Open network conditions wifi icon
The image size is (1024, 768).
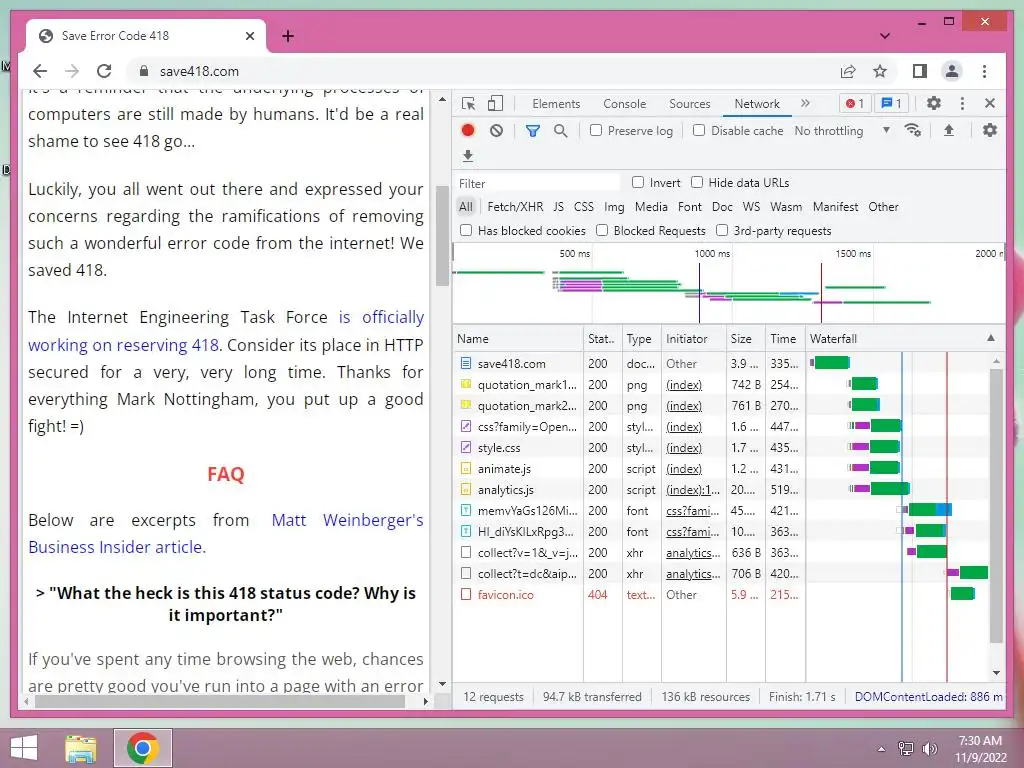click(913, 130)
